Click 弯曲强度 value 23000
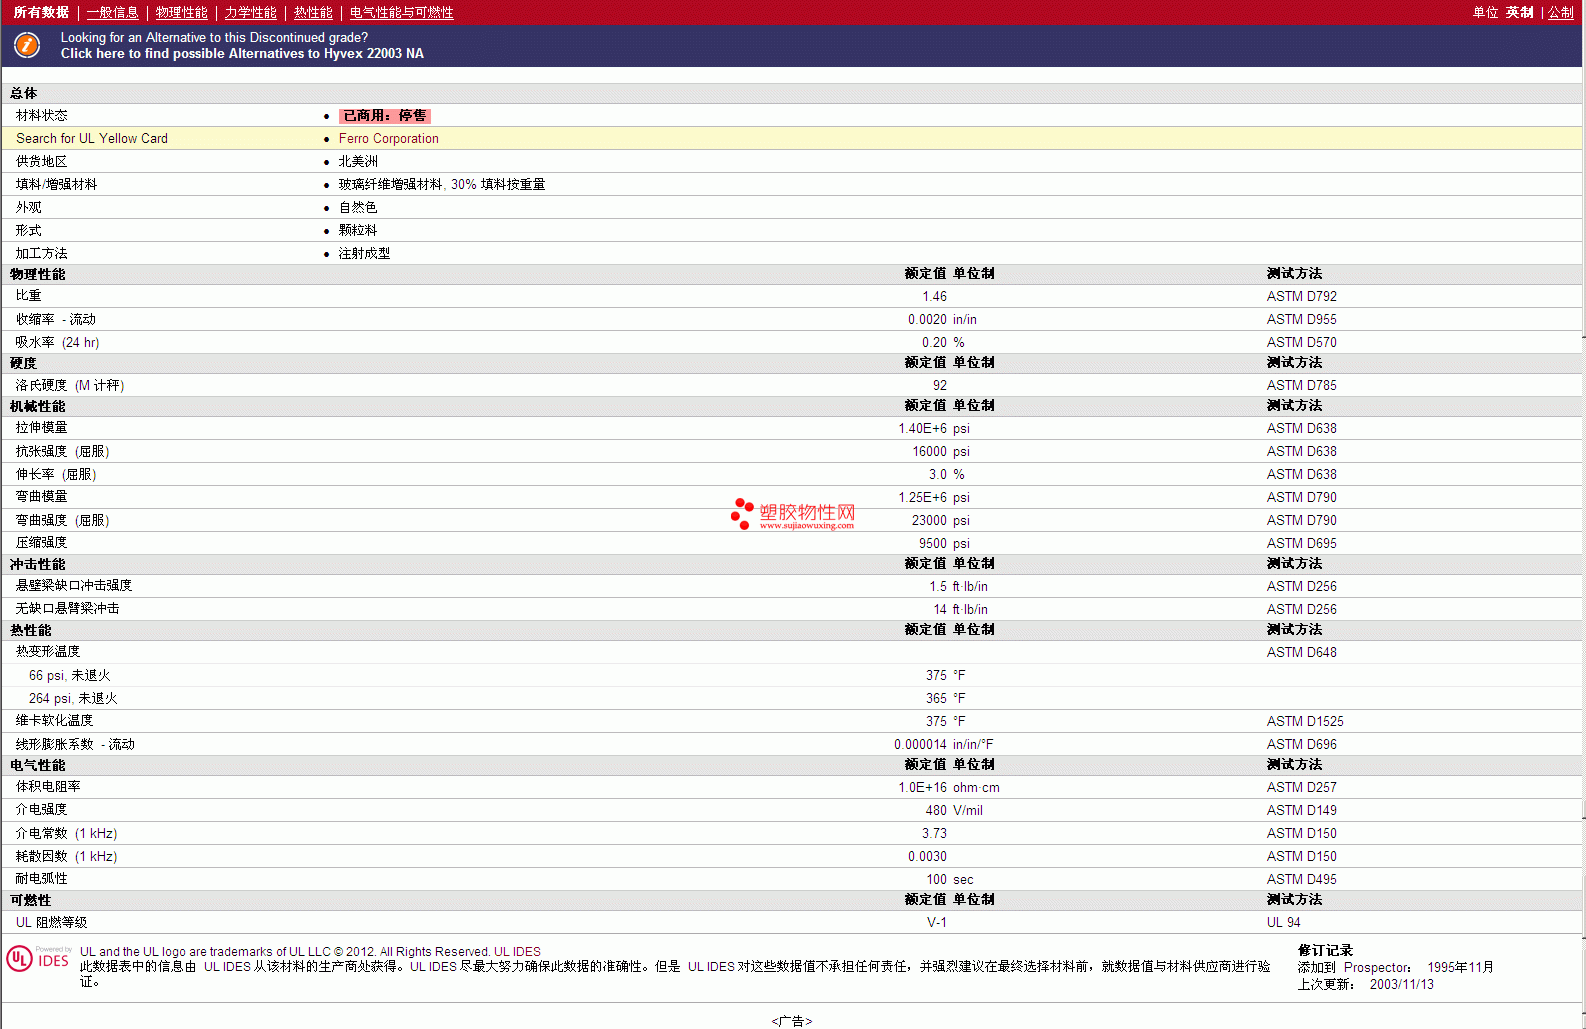Viewport: 1586px width, 1029px height. [929, 521]
